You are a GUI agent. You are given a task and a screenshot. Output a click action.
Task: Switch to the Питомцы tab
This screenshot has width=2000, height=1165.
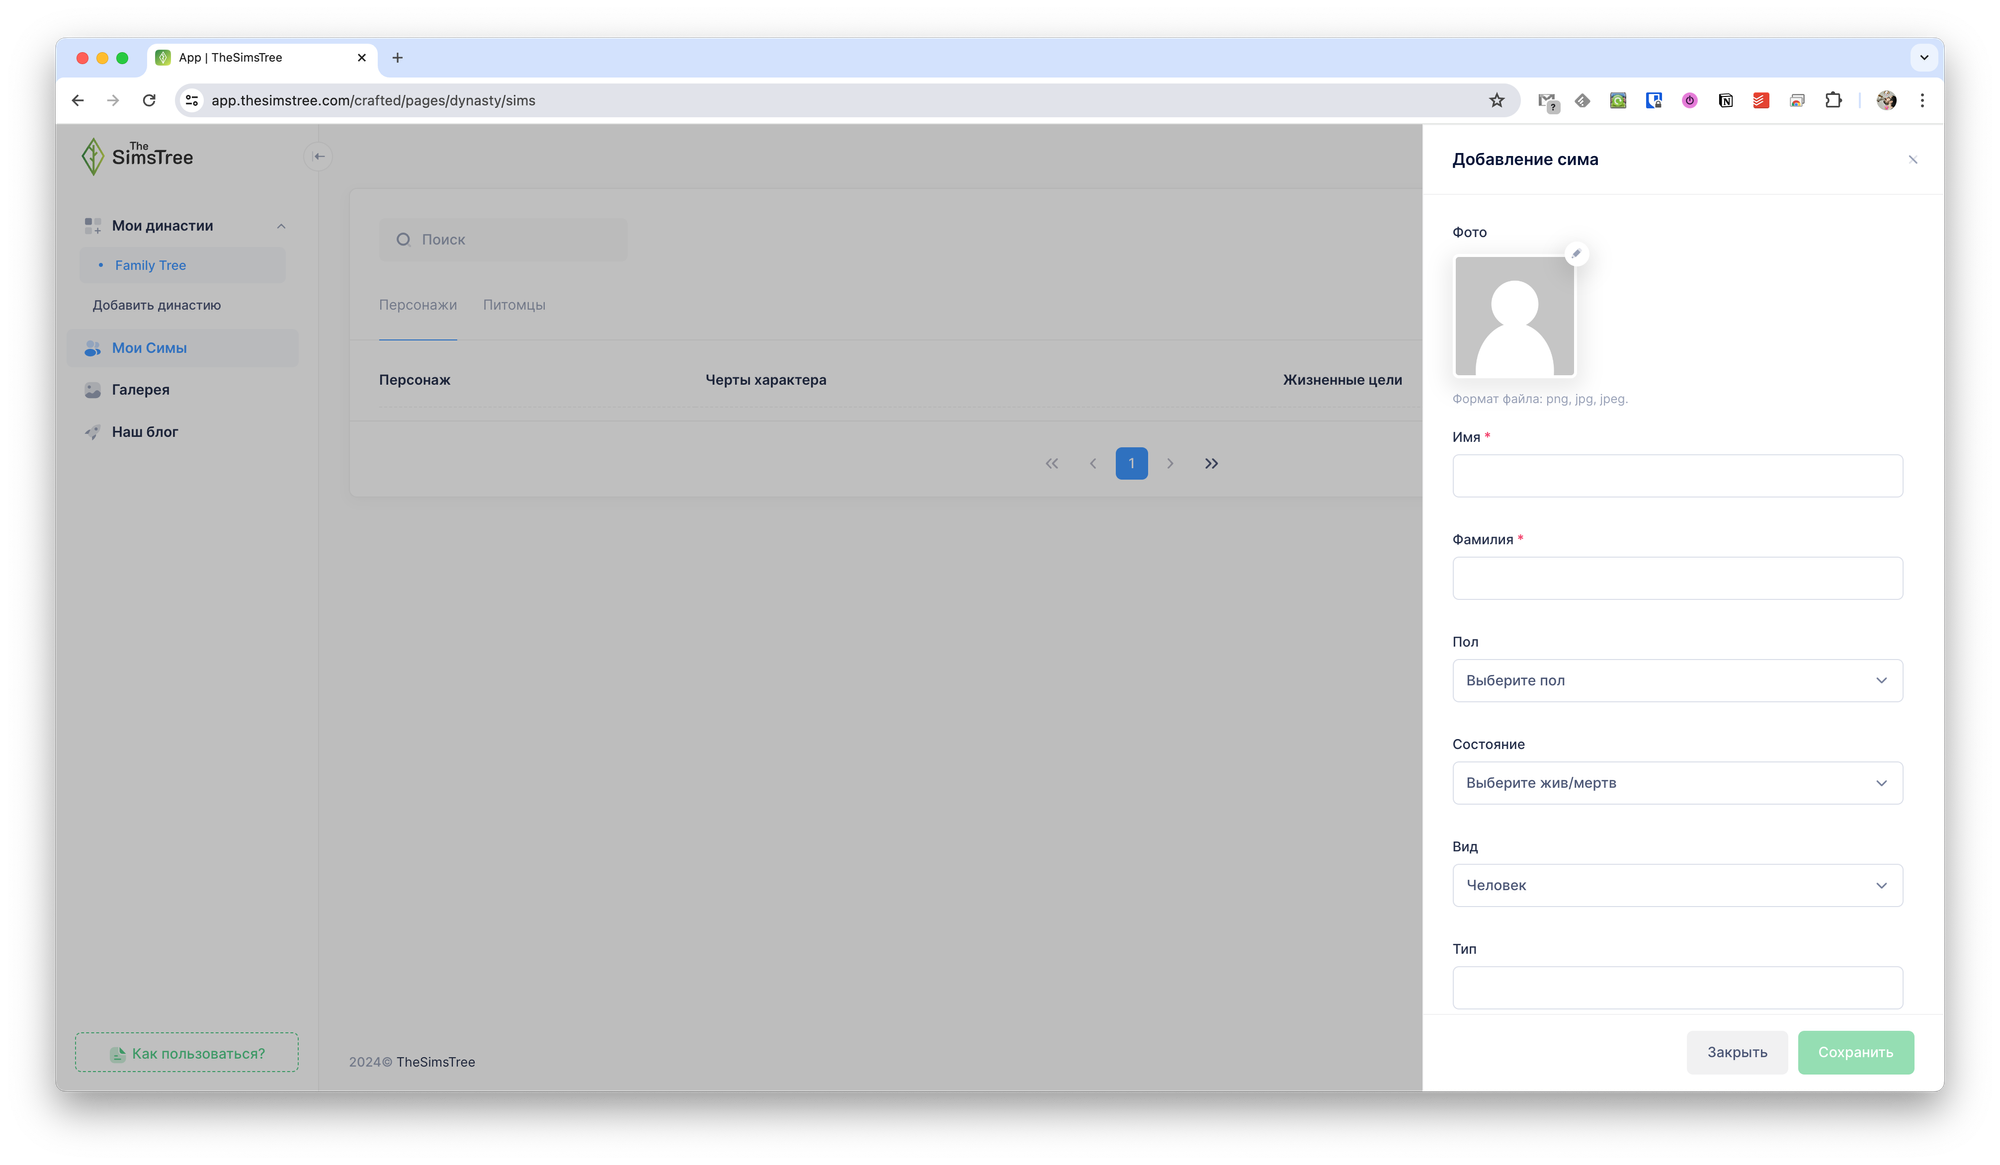click(x=514, y=305)
